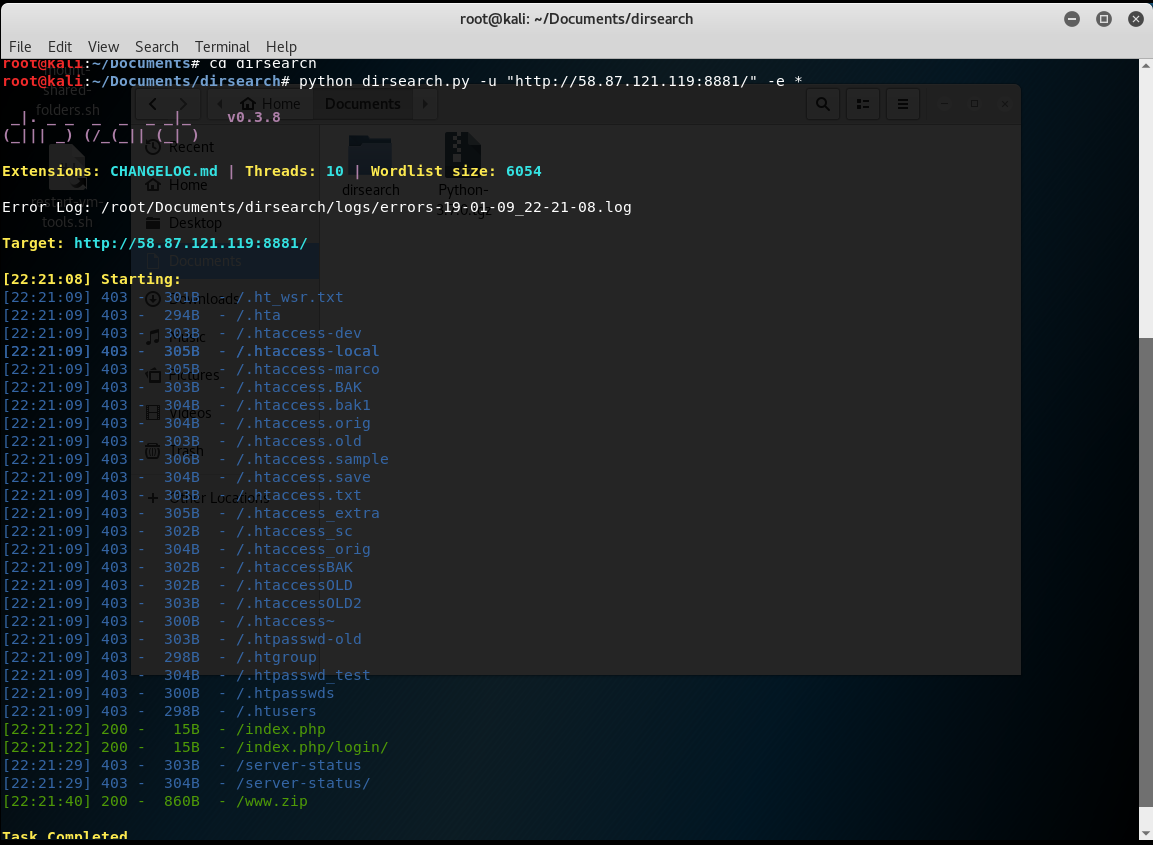The height and width of the screenshot is (845, 1153).
Task: Click target URL http://58.87.121.119:8881/
Action: 190,243
